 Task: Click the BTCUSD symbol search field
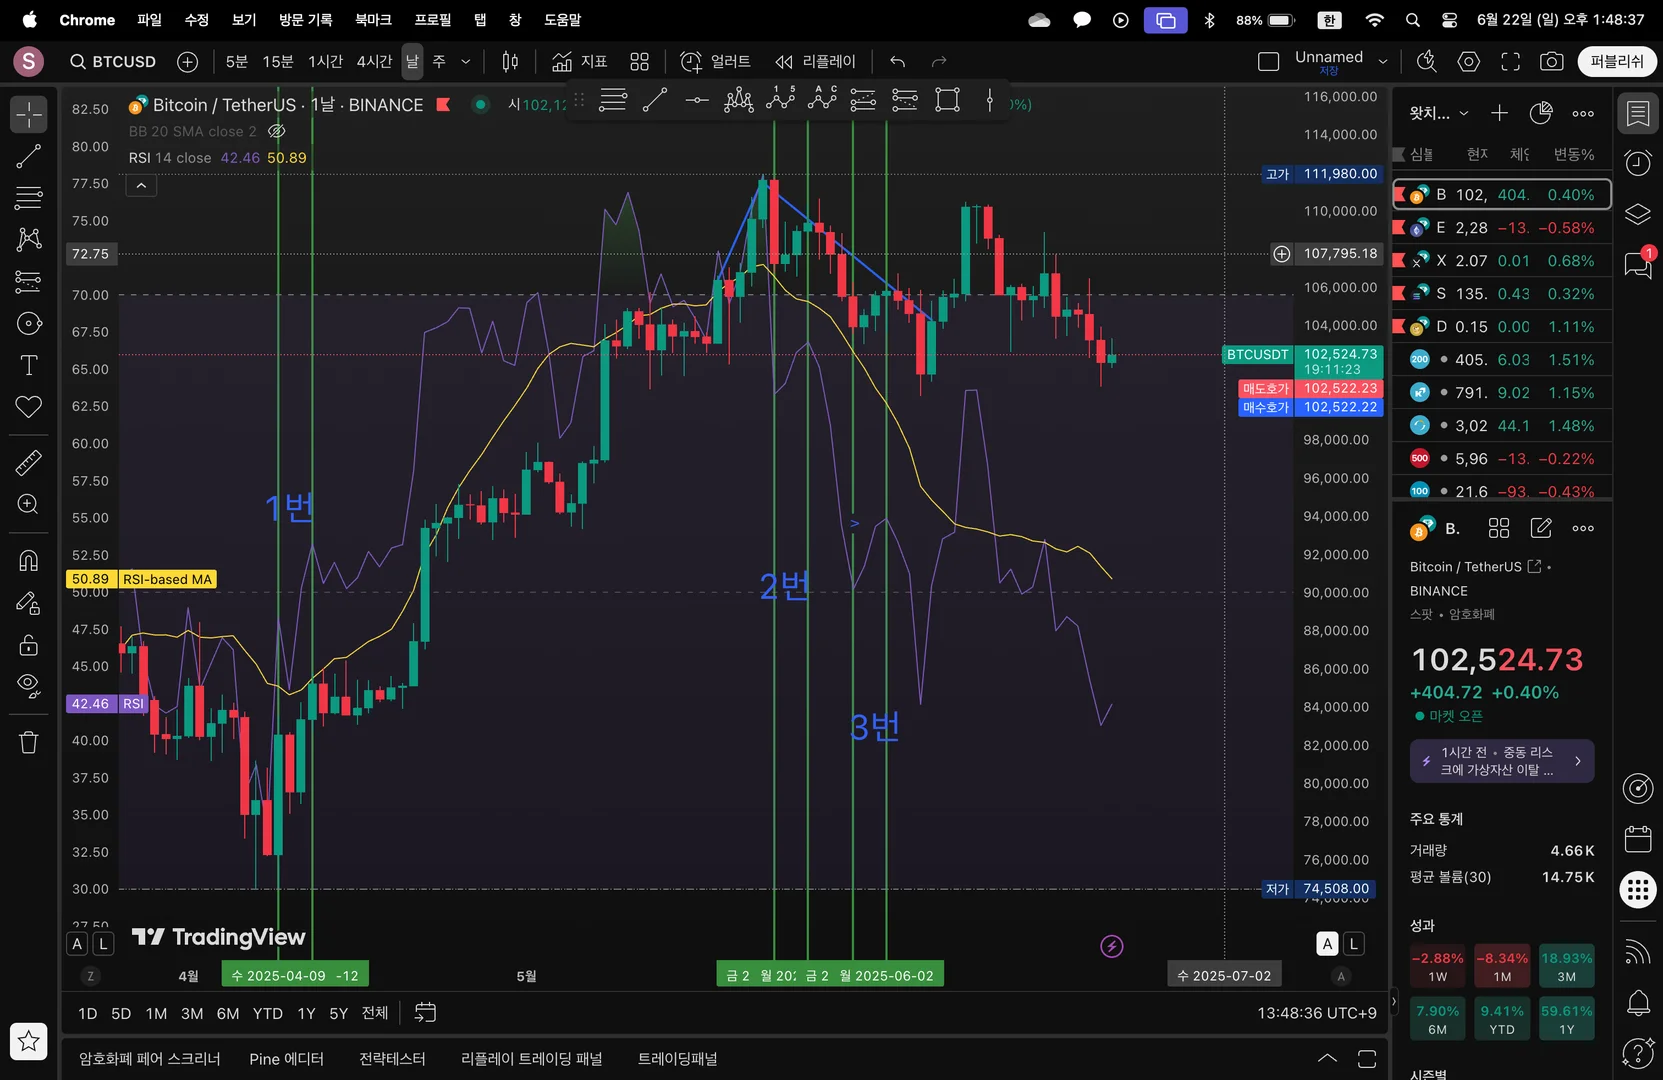(x=113, y=62)
